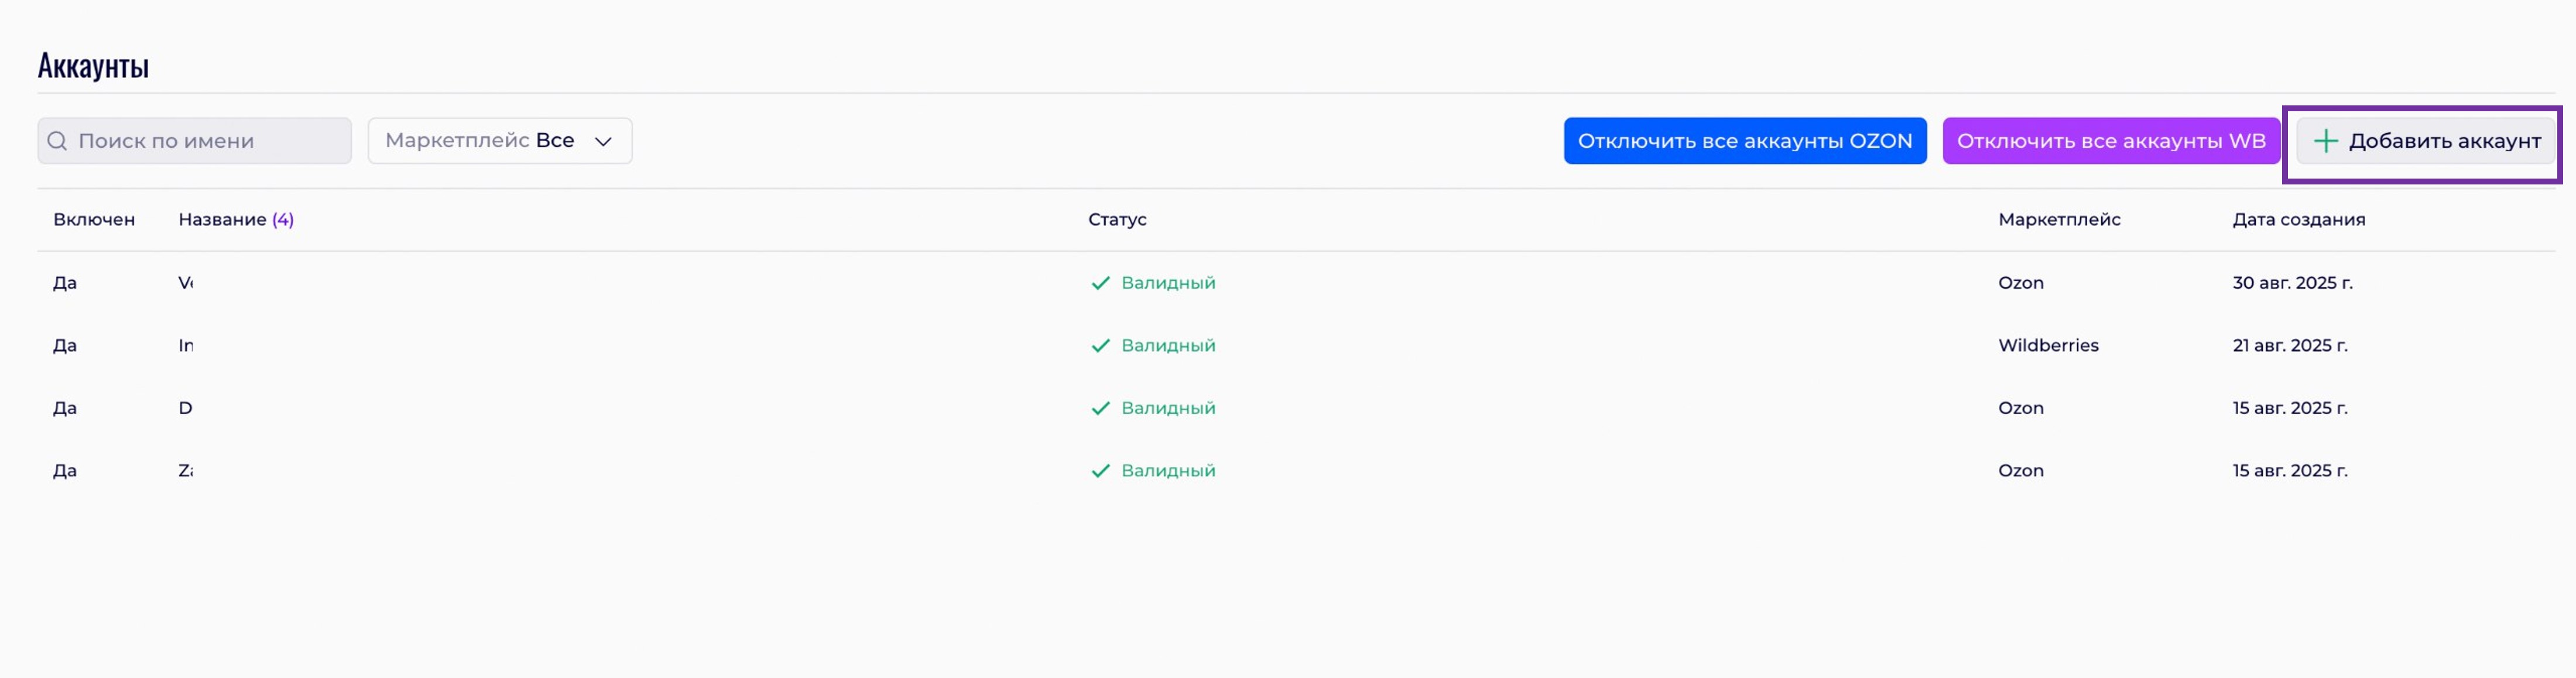The width and height of the screenshot is (2576, 678).
Task: Open the Маркетплейс filter dropdown
Action: point(499,141)
